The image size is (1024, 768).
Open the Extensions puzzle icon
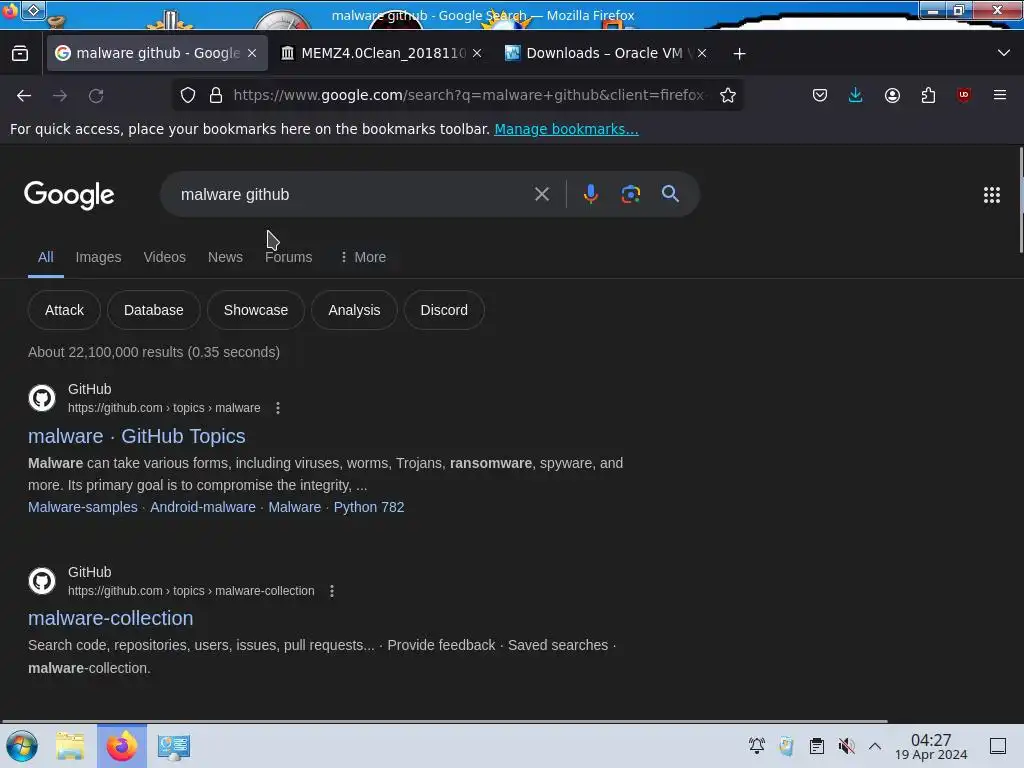(928, 95)
